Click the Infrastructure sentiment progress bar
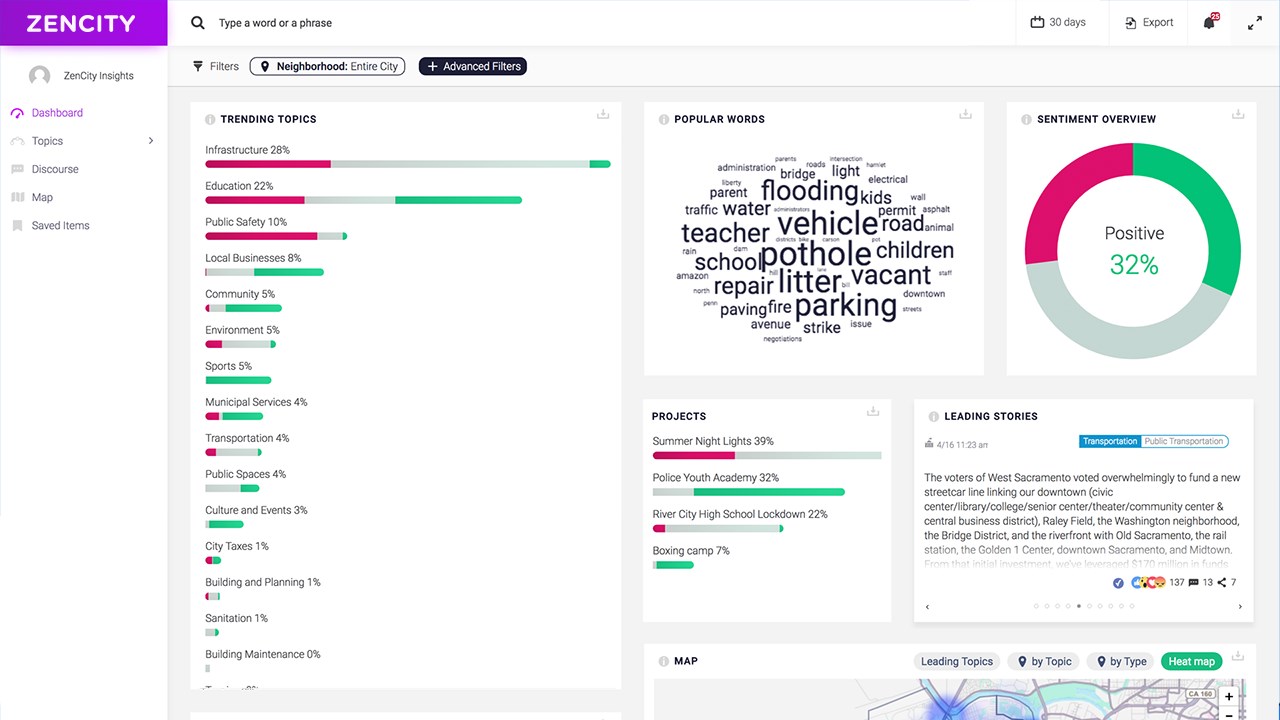Image resolution: width=1280 pixels, height=720 pixels. click(407, 164)
